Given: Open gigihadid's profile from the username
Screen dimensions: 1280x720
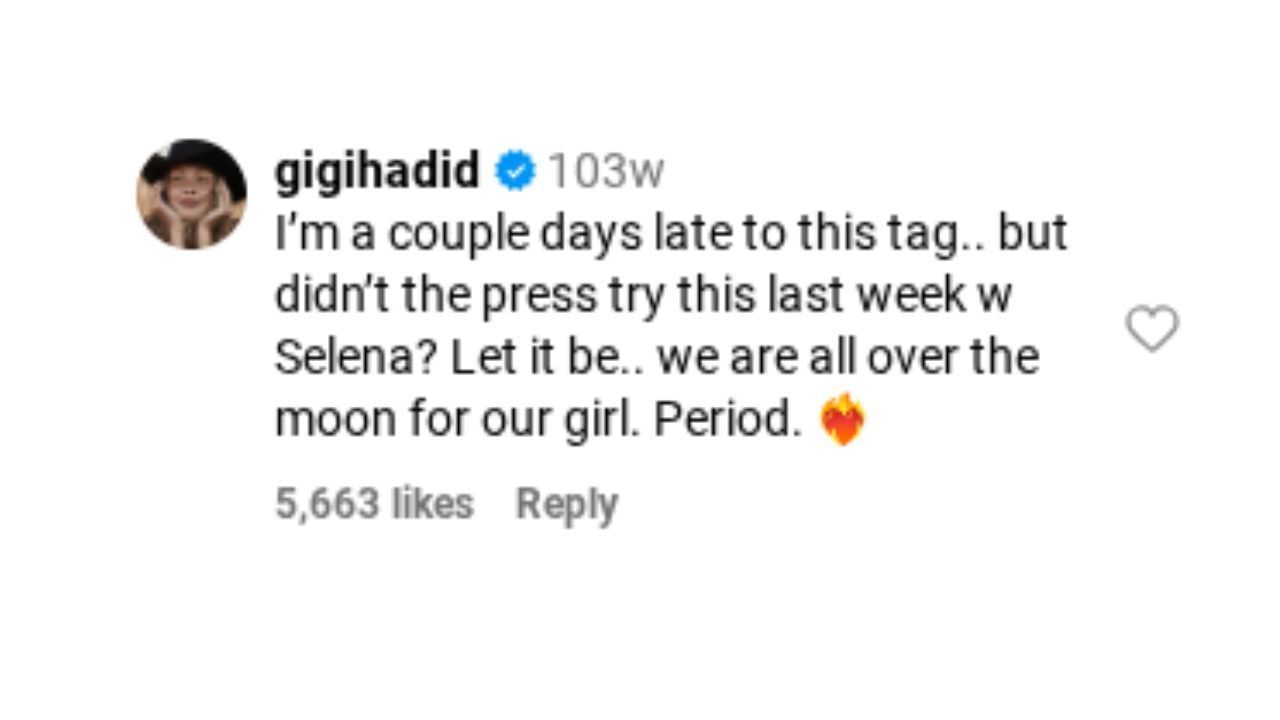Looking at the screenshot, I should tap(375, 169).
